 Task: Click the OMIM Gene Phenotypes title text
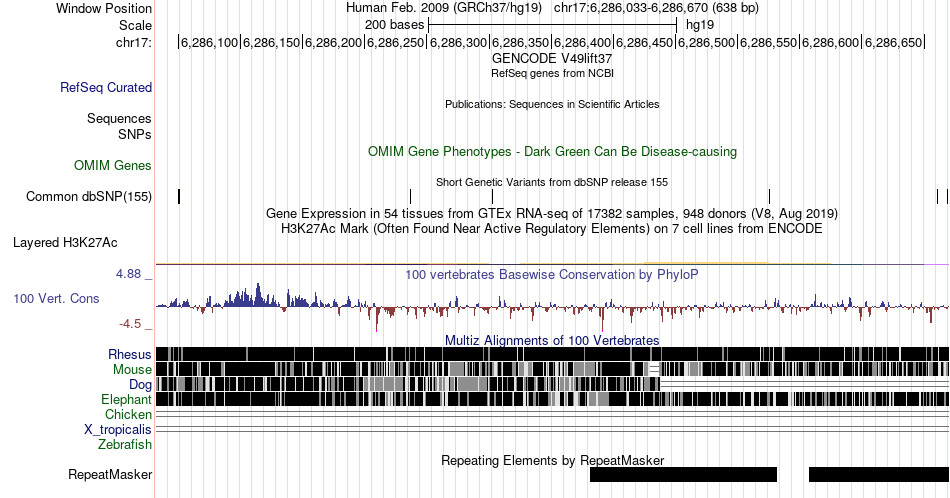pyautogui.click(x=552, y=151)
